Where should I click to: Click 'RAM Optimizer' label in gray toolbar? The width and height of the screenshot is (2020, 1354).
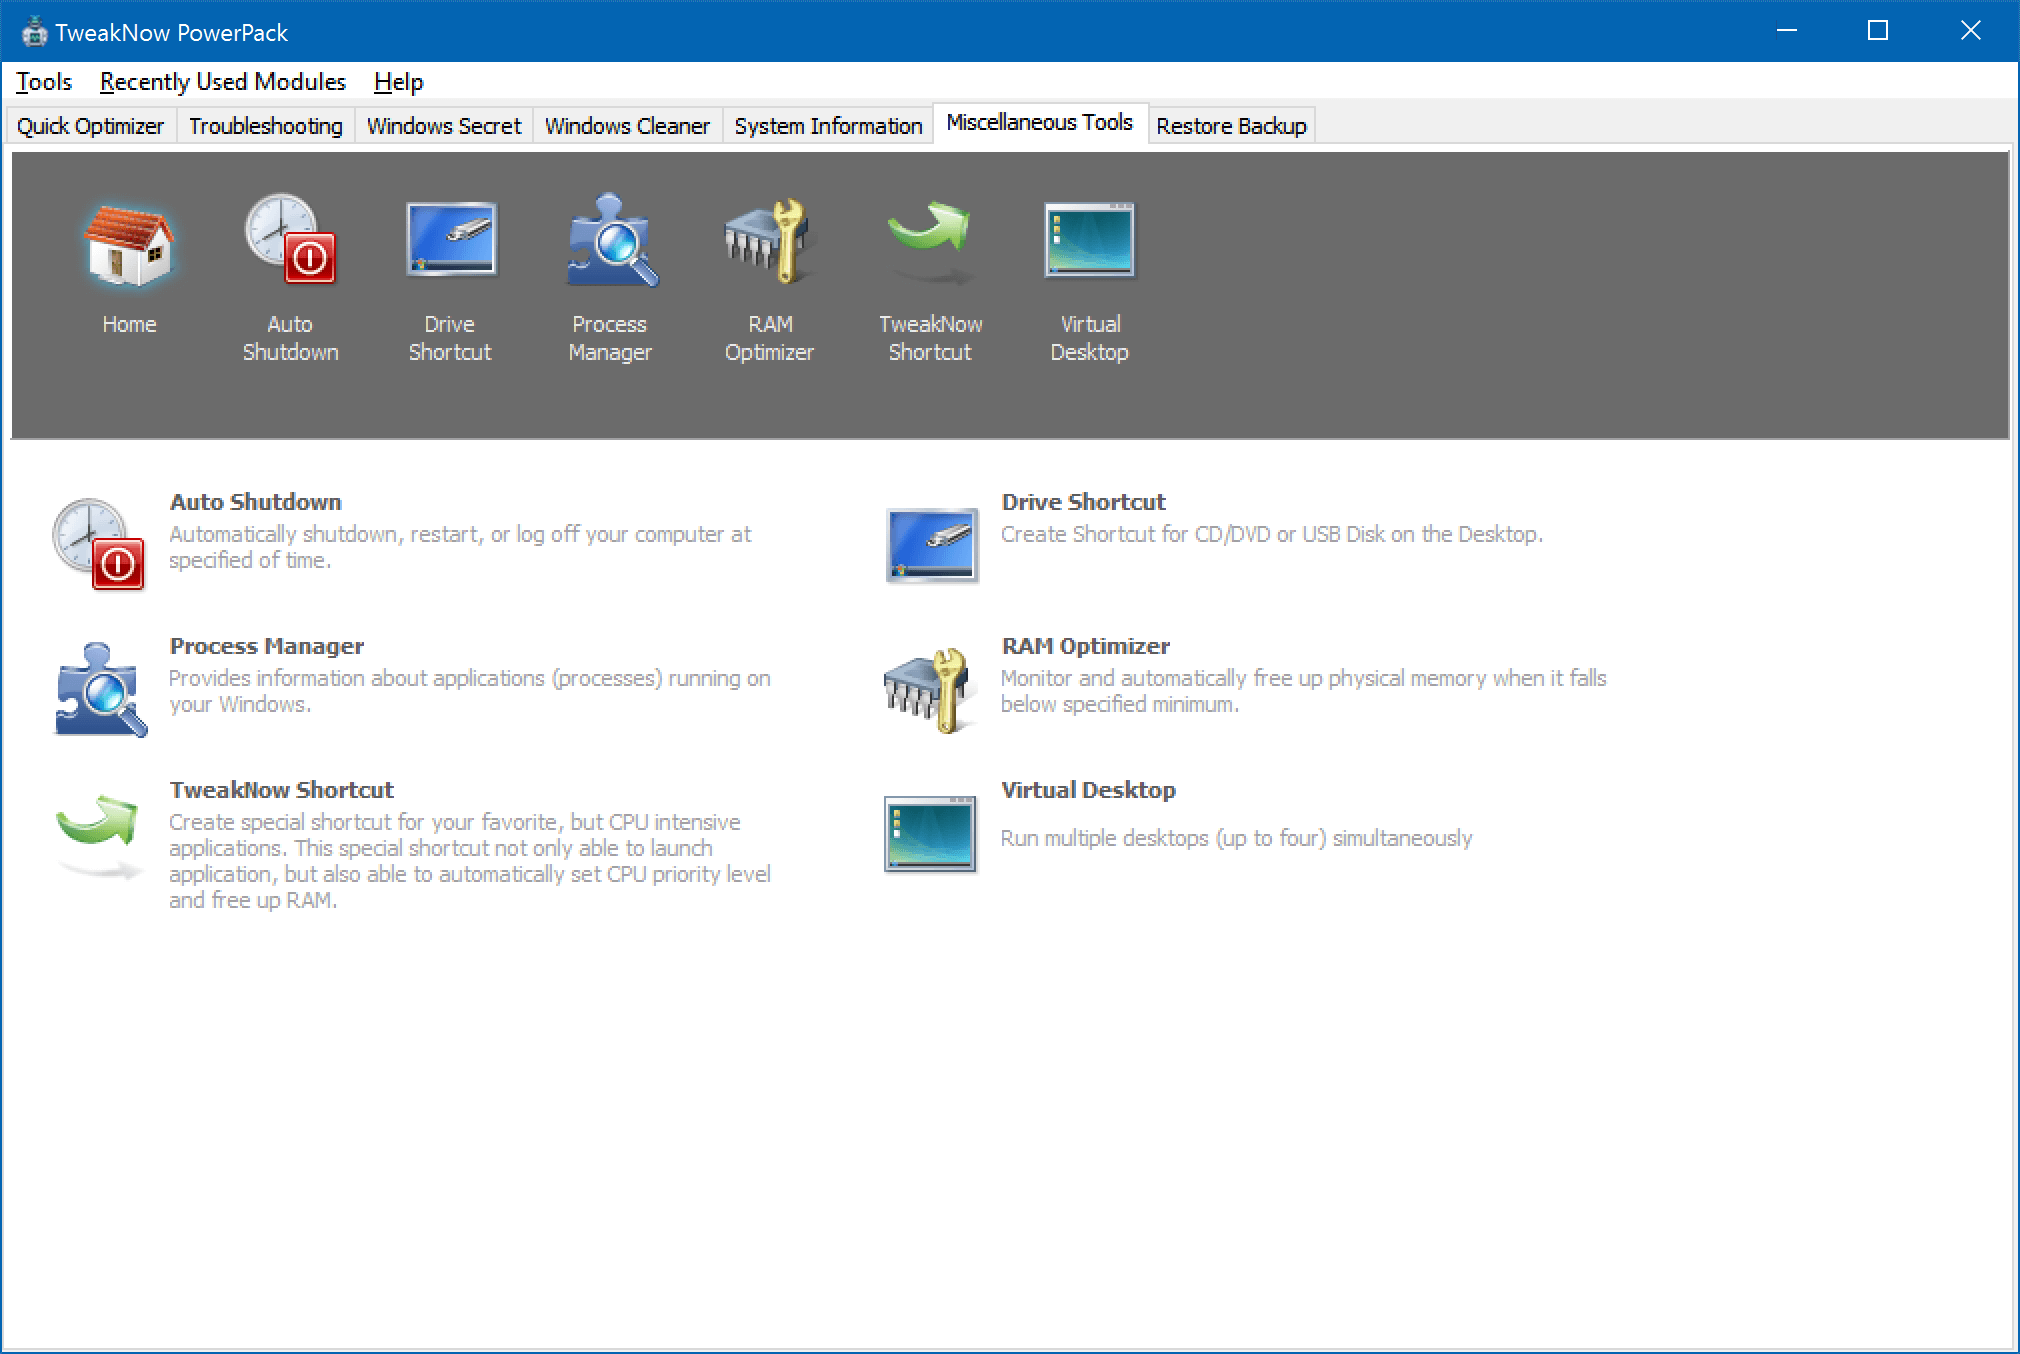(x=769, y=338)
